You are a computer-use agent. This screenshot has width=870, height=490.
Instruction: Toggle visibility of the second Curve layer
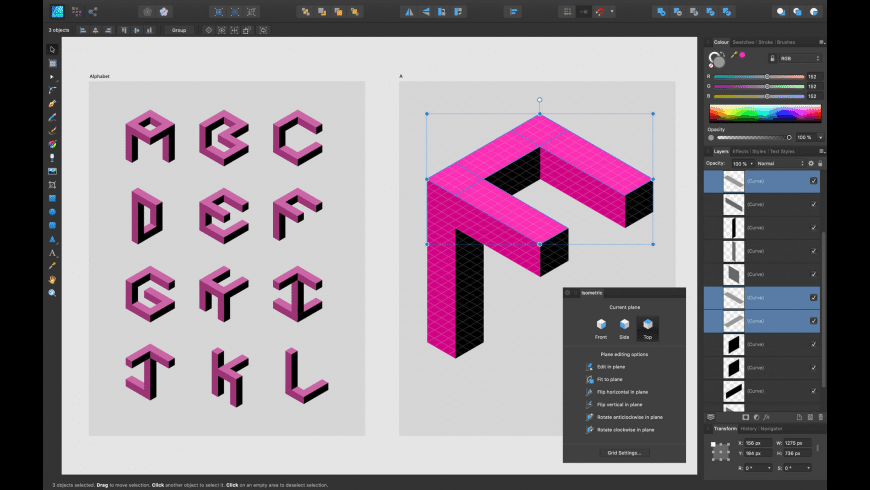point(813,204)
